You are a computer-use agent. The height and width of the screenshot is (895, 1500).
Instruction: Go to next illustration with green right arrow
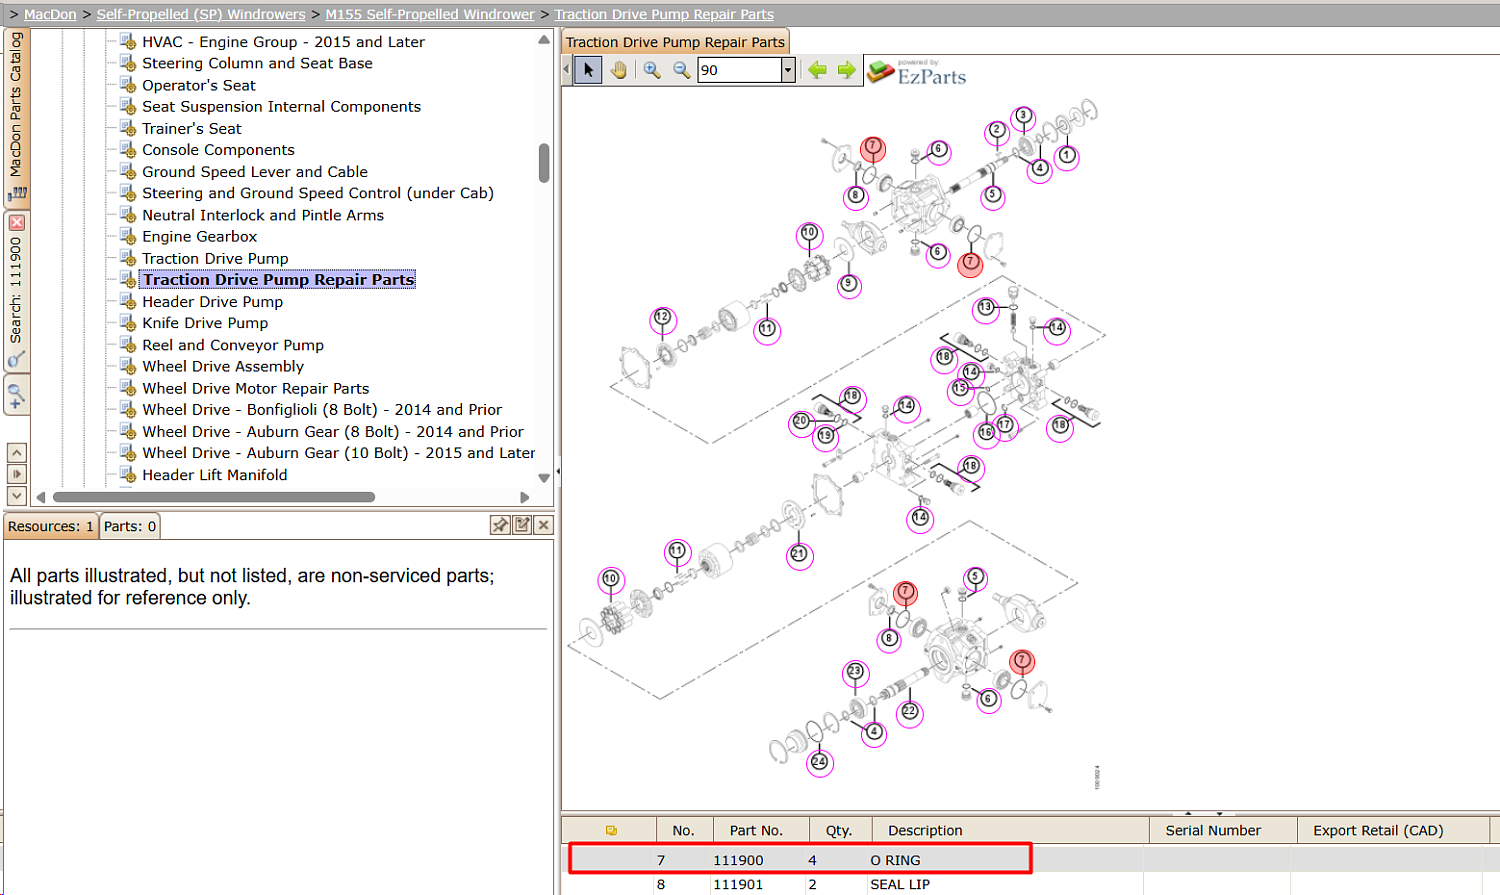pyautogui.click(x=847, y=70)
